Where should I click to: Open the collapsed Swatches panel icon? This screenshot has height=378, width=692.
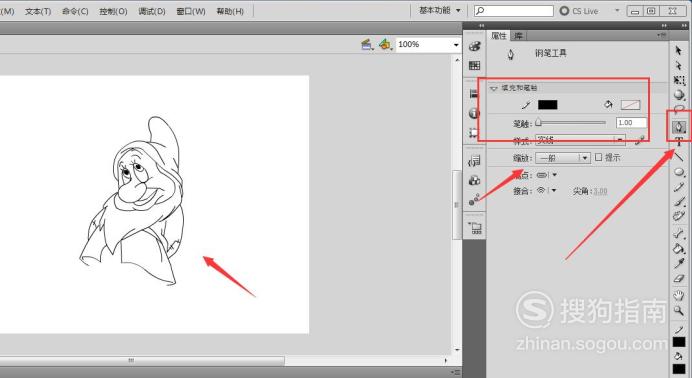coord(474,66)
